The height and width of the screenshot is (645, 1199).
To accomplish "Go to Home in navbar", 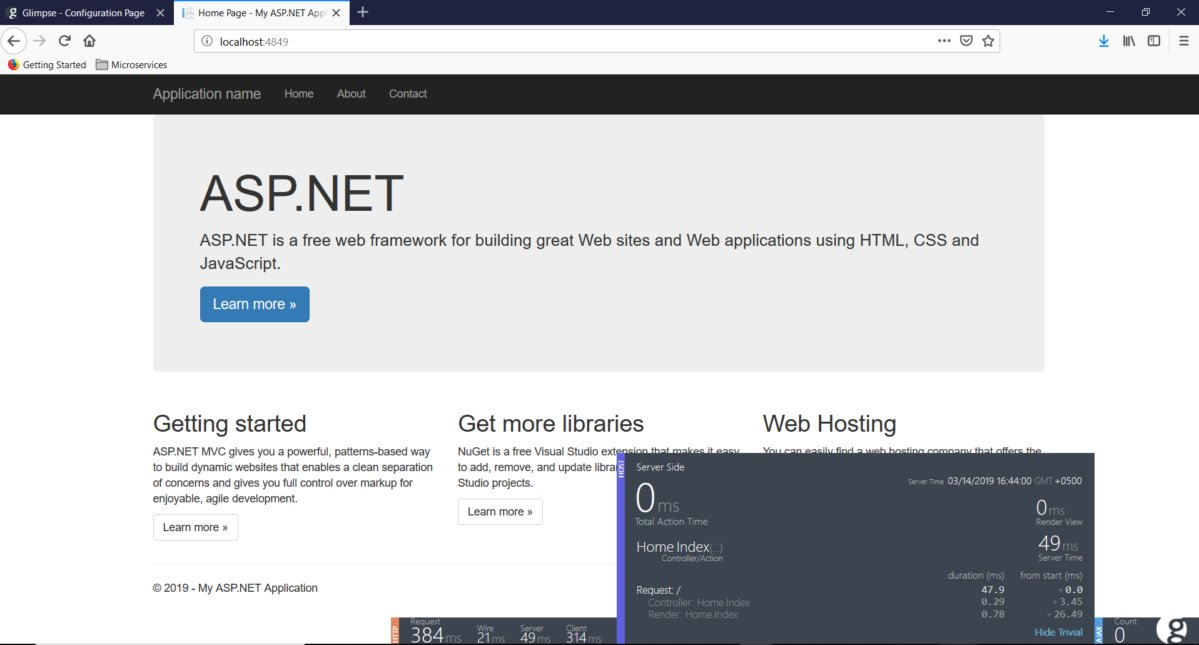I will 298,94.
